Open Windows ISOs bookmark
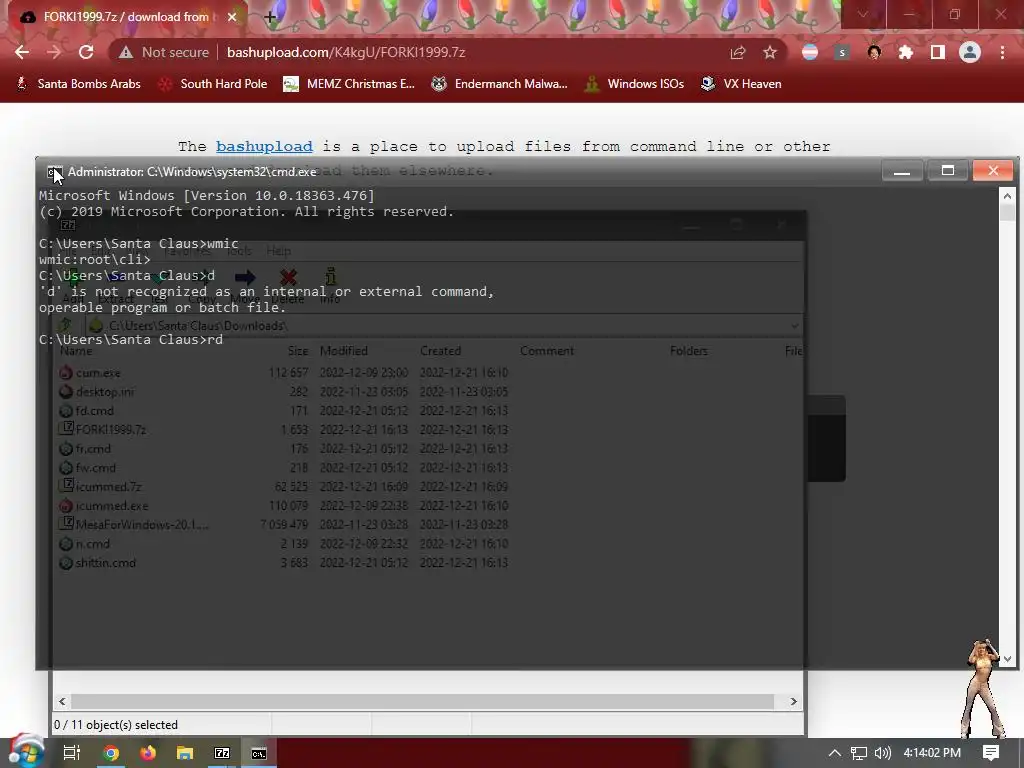 pos(634,84)
